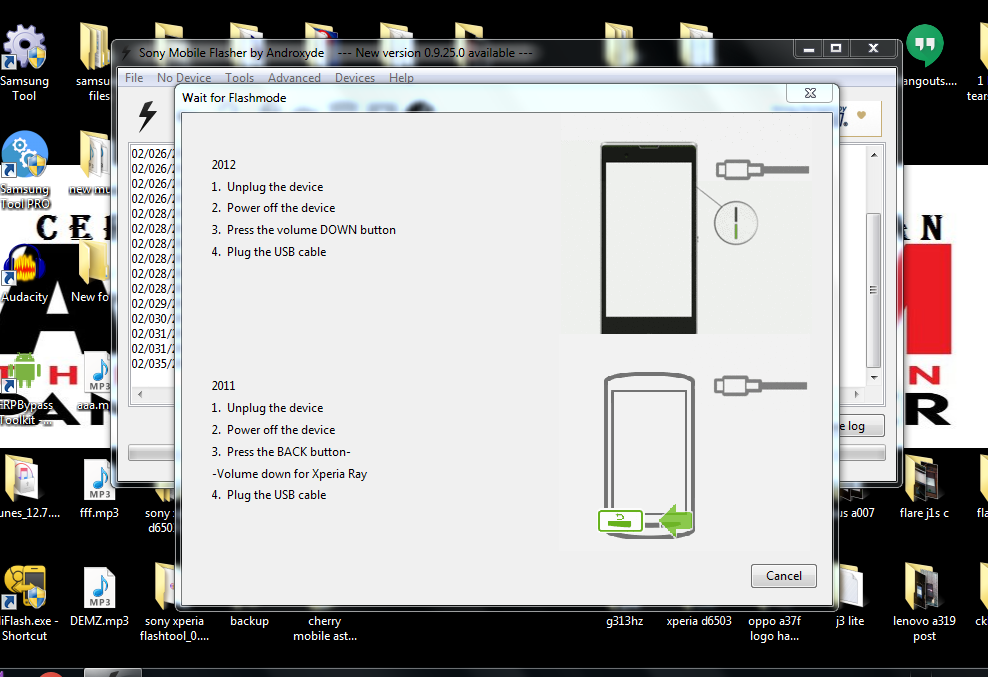Open the Samsung Tool desktop shortcut
This screenshot has height=677, width=988.
(x=24, y=62)
